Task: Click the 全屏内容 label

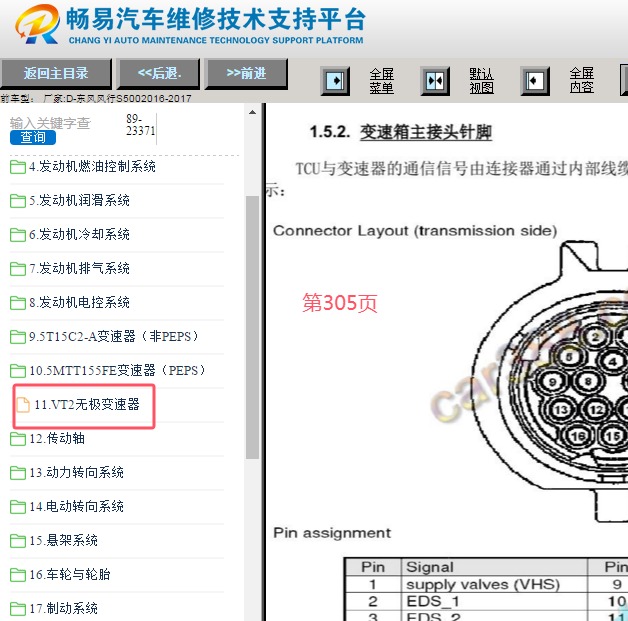Action: [582, 80]
